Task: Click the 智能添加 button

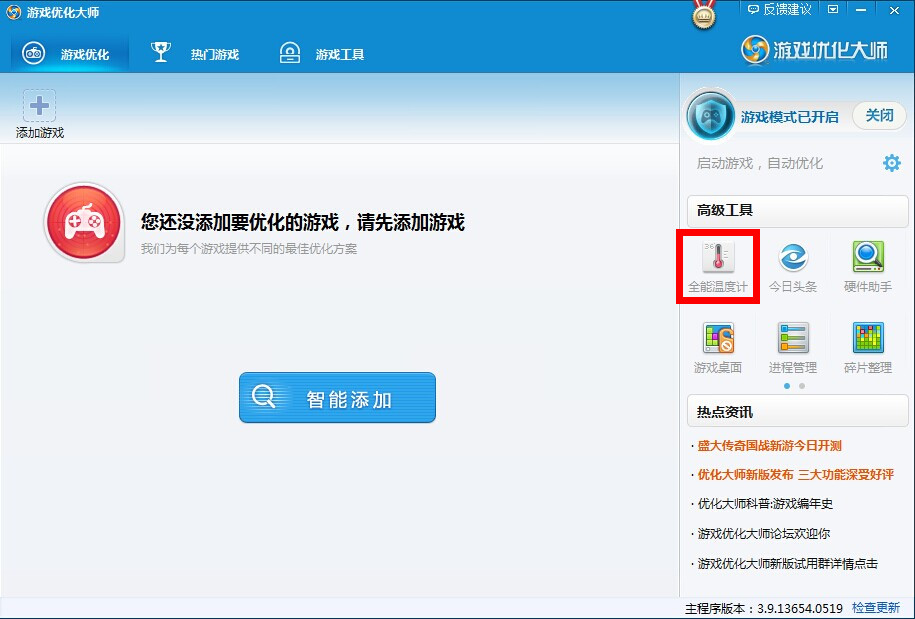Action: [337, 397]
